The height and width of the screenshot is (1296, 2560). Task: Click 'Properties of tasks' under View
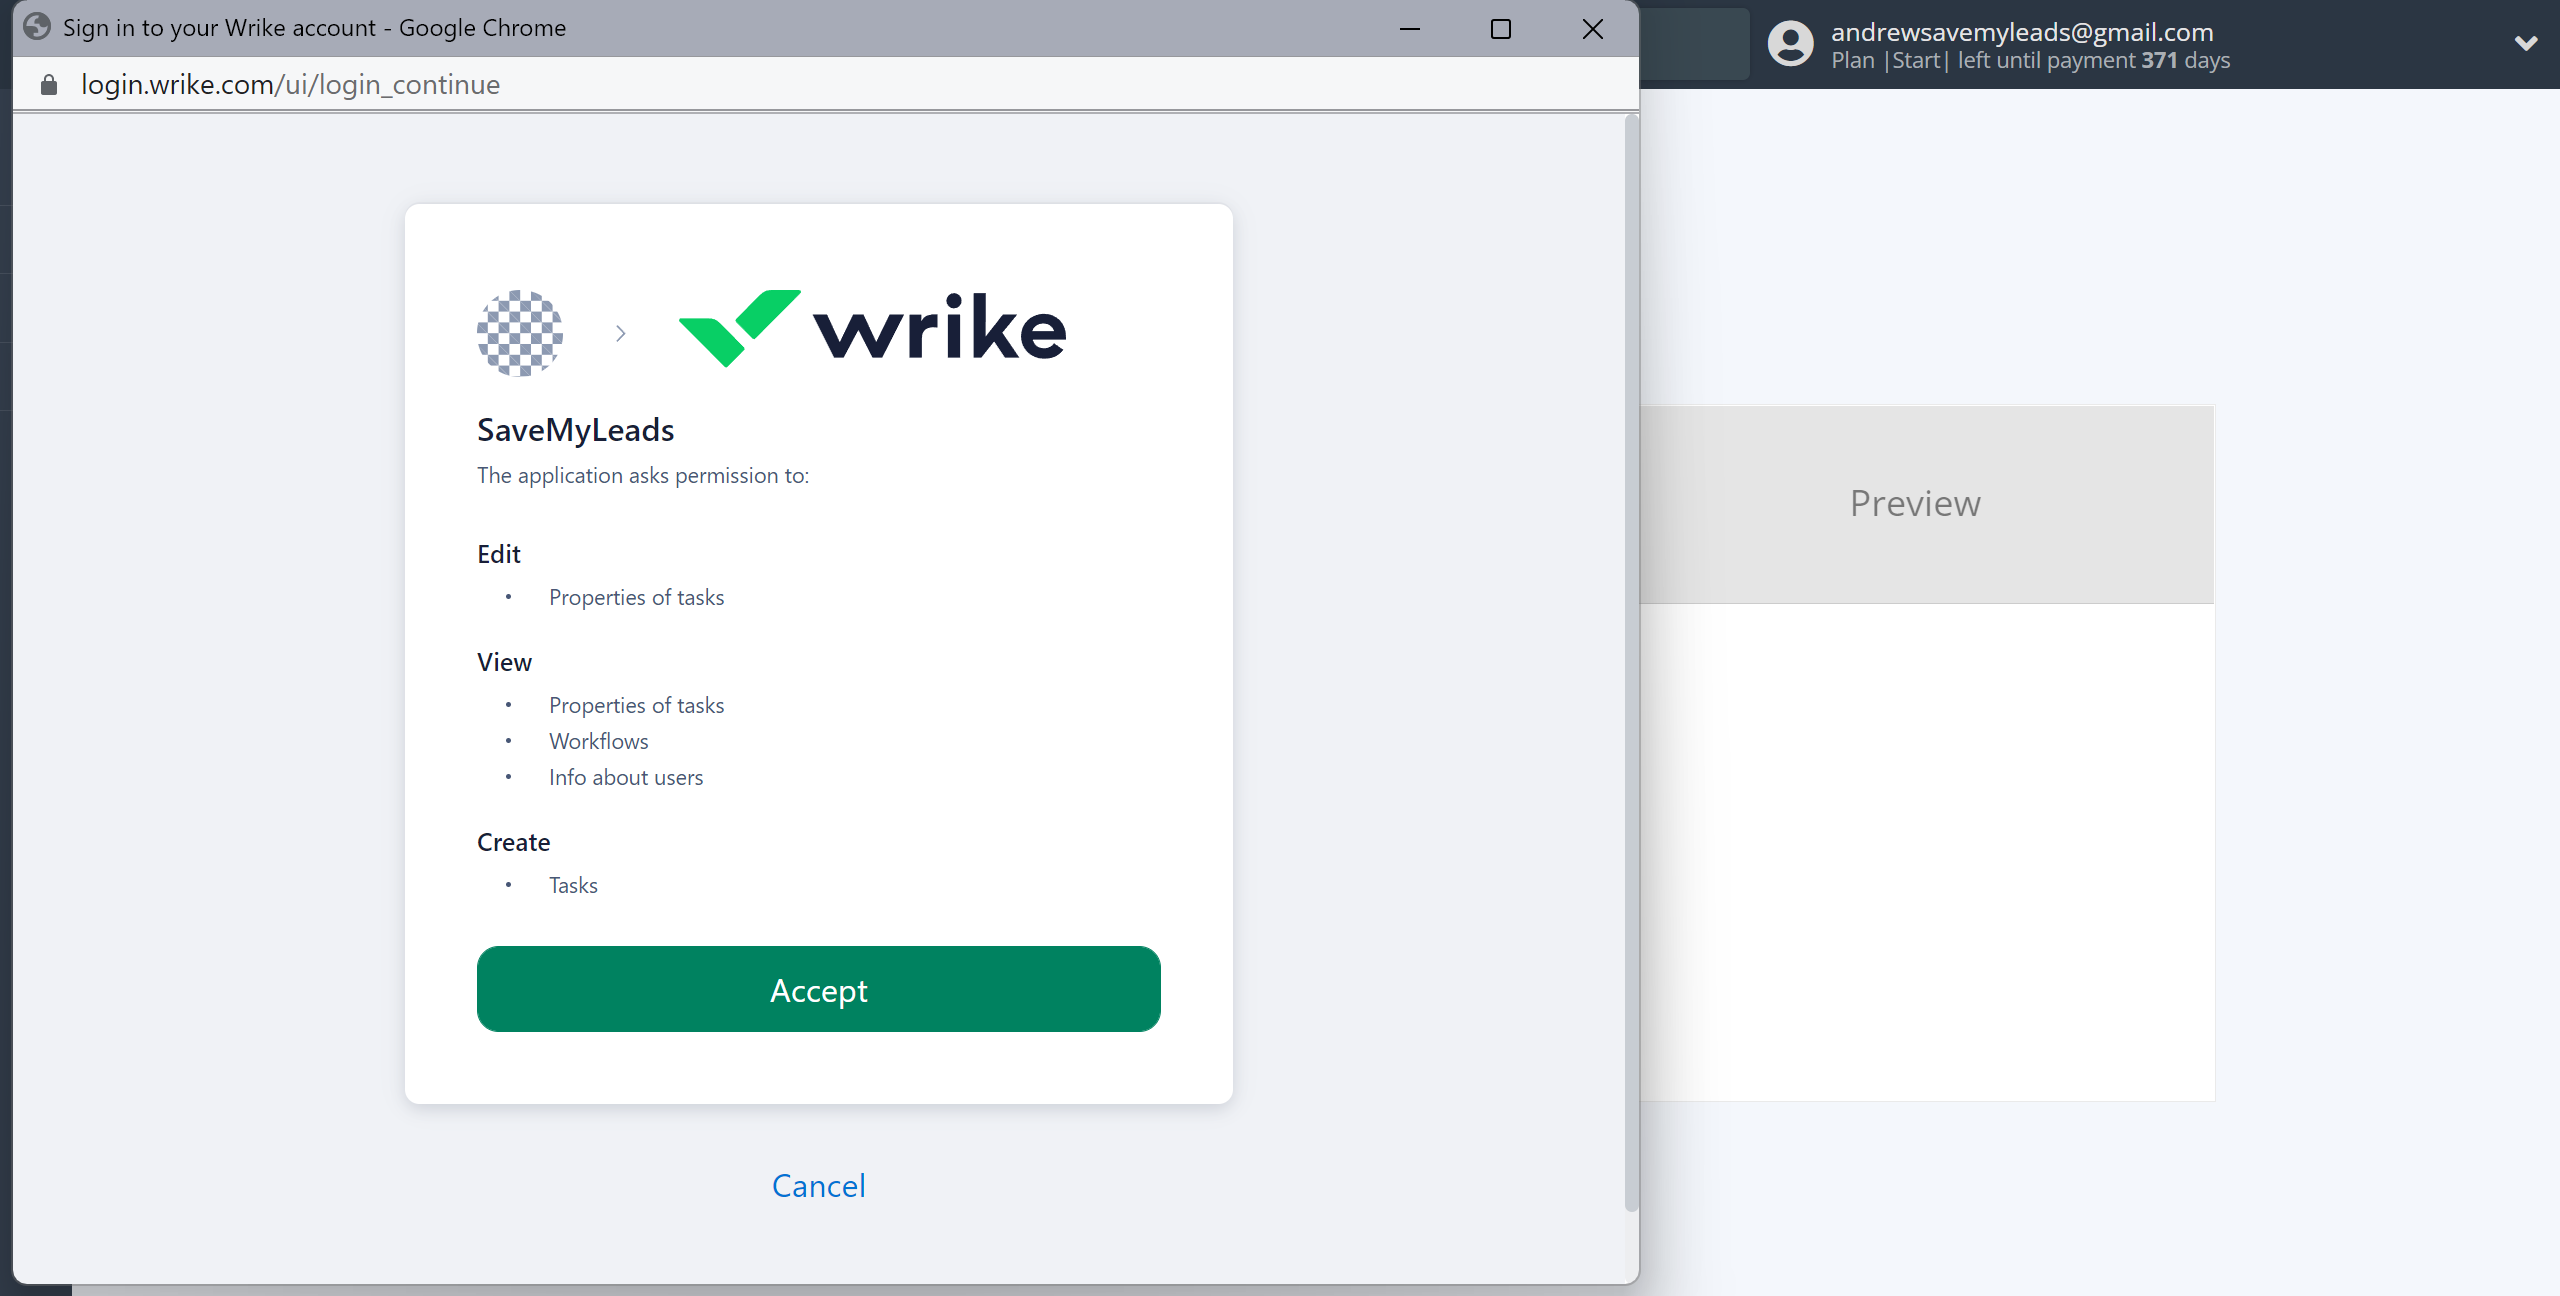pos(636,705)
